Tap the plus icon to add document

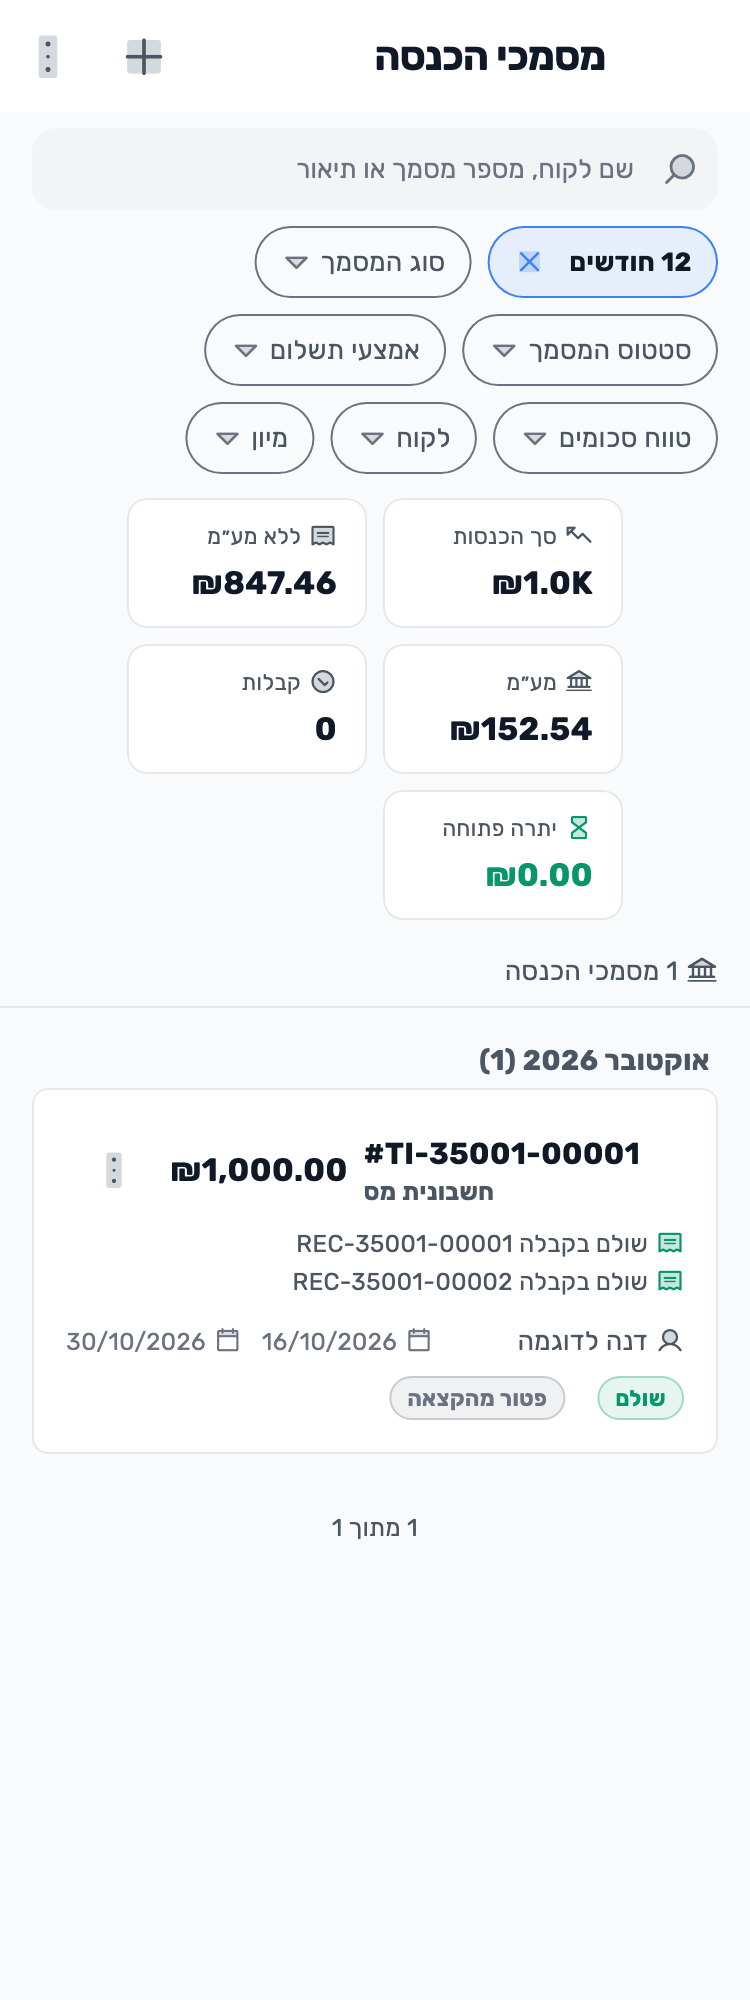point(144,57)
